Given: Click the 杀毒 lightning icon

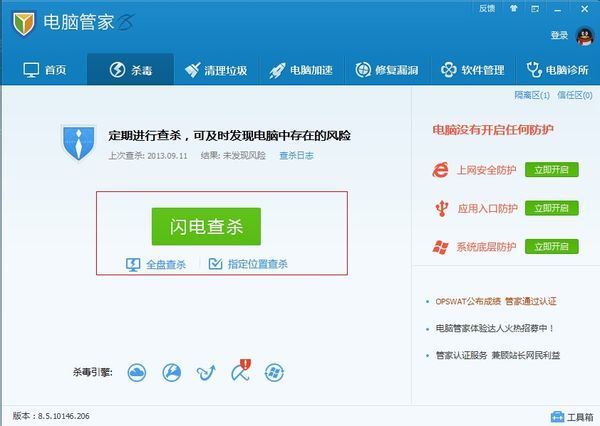Looking at the screenshot, I should [117, 70].
